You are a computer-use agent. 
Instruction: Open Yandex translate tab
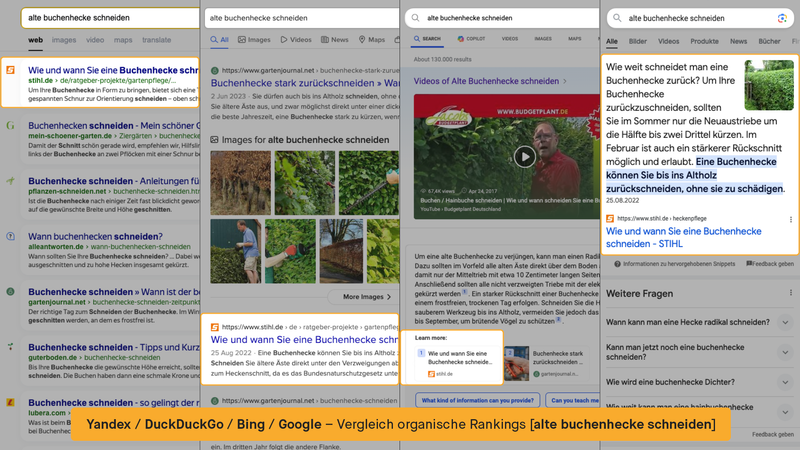[x=157, y=40]
